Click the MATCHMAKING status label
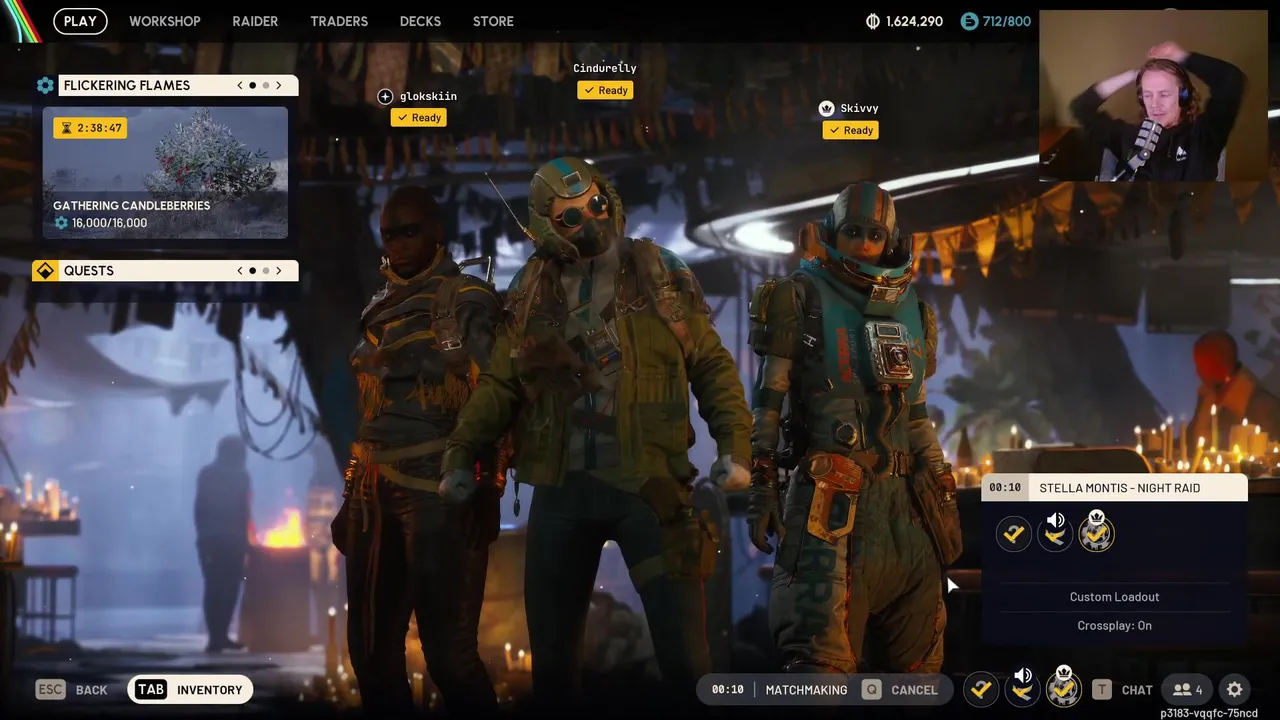This screenshot has height=720, width=1280. [x=806, y=690]
